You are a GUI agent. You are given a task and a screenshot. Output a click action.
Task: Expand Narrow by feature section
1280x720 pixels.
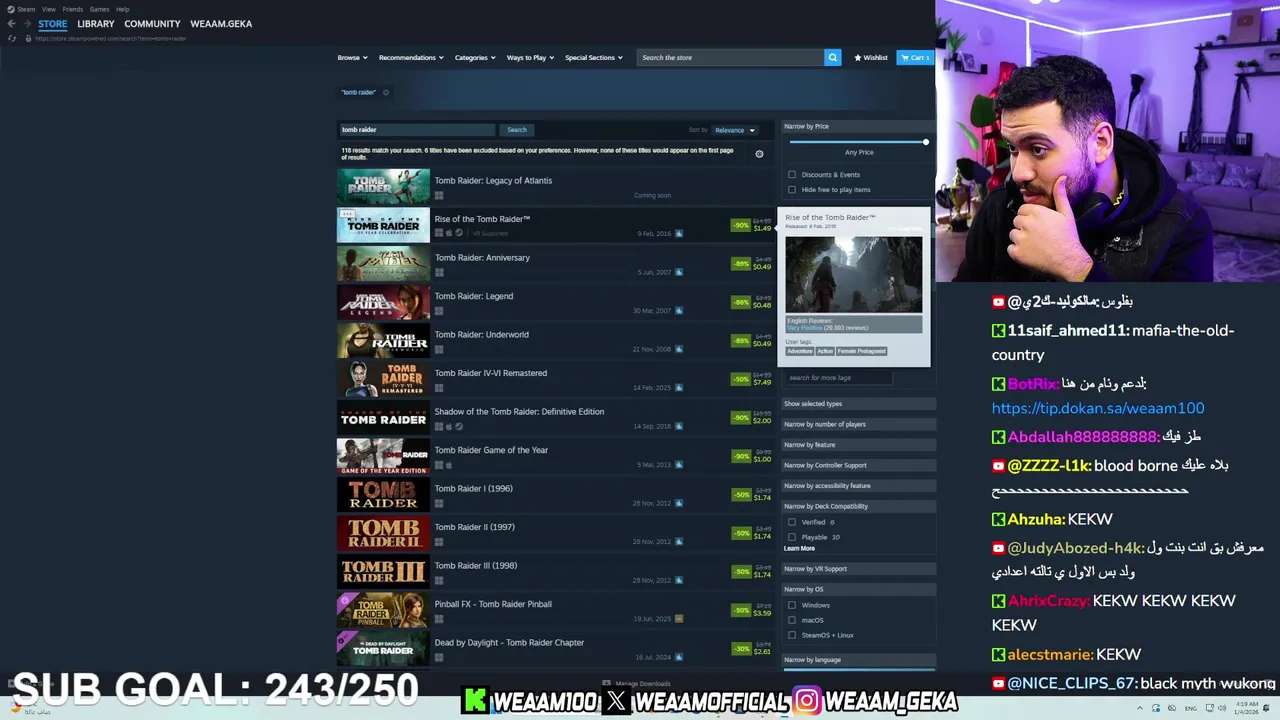pyautogui.click(x=858, y=445)
